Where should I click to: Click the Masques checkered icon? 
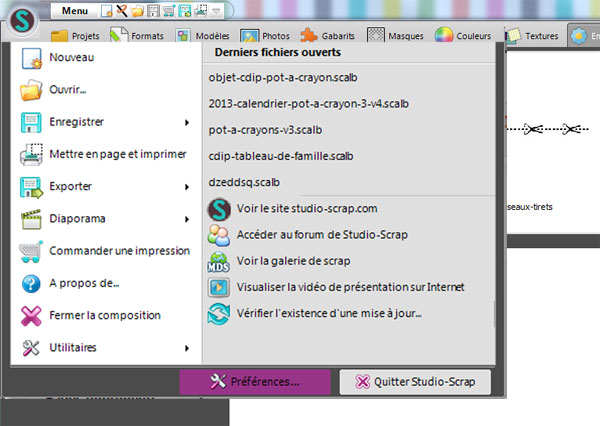[375, 35]
